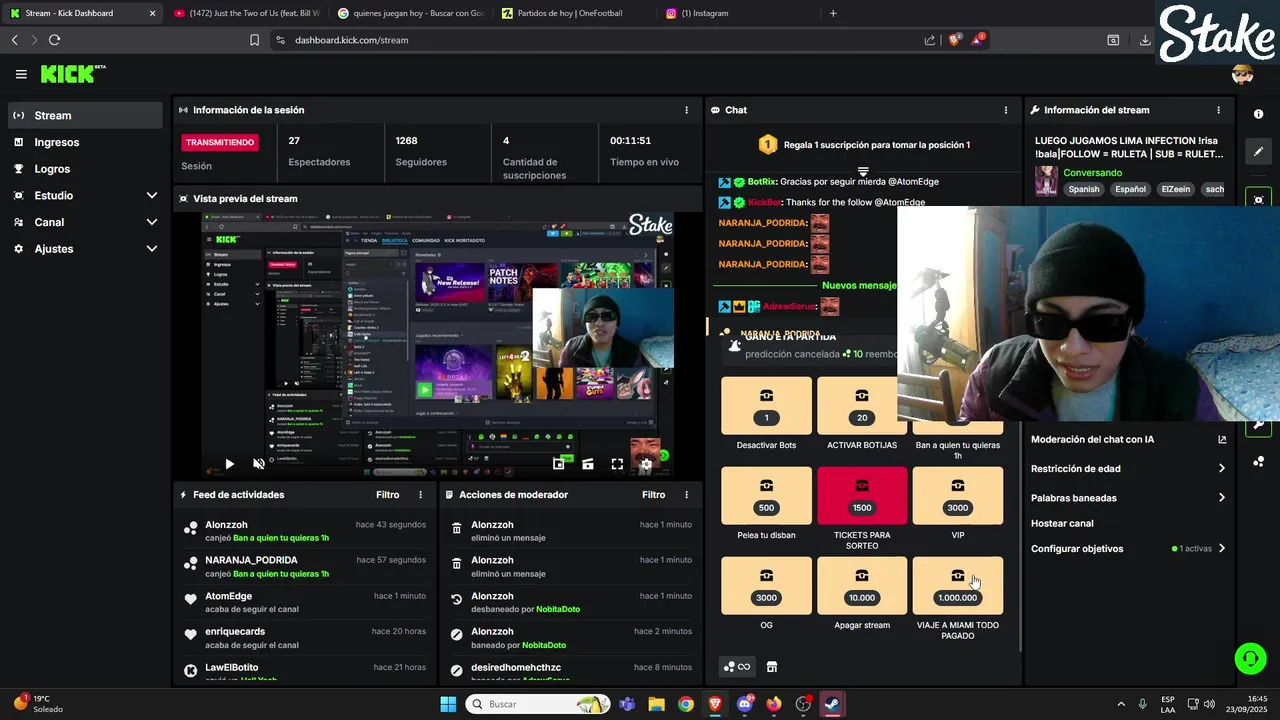The height and width of the screenshot is (720, 1280).
Task: Click the unban history icon for Alonzzoh
Action: click(456, 599)
